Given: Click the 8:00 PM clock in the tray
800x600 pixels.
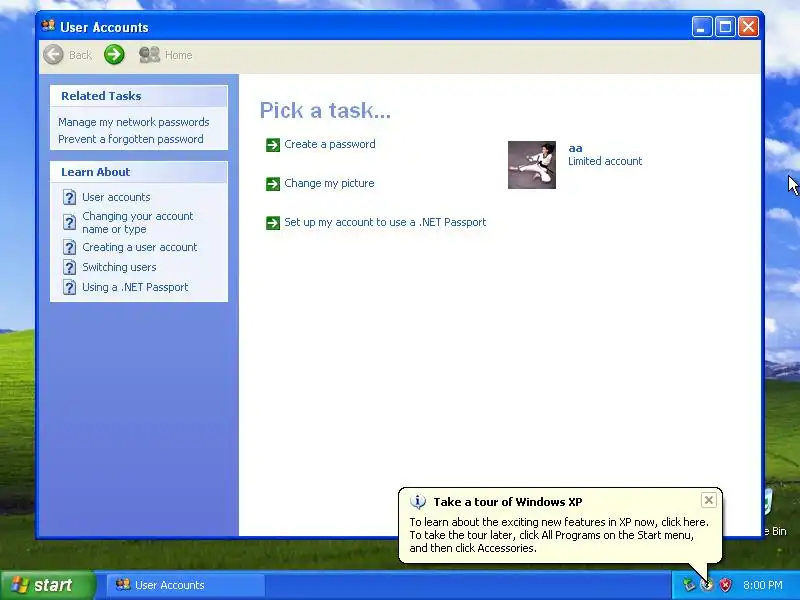Looking at the screenshot, I should click(x=763, y=585).
